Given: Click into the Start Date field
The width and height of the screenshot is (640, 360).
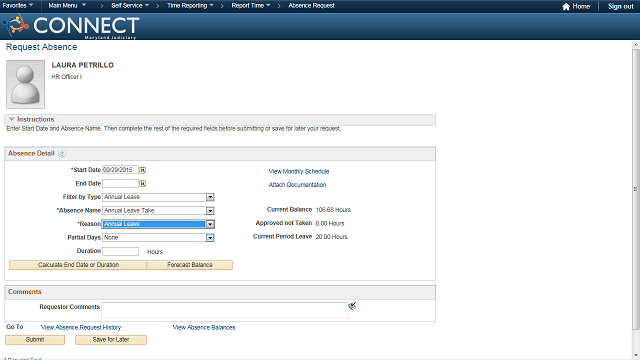Looking at the screenshot, I should 120,170.
